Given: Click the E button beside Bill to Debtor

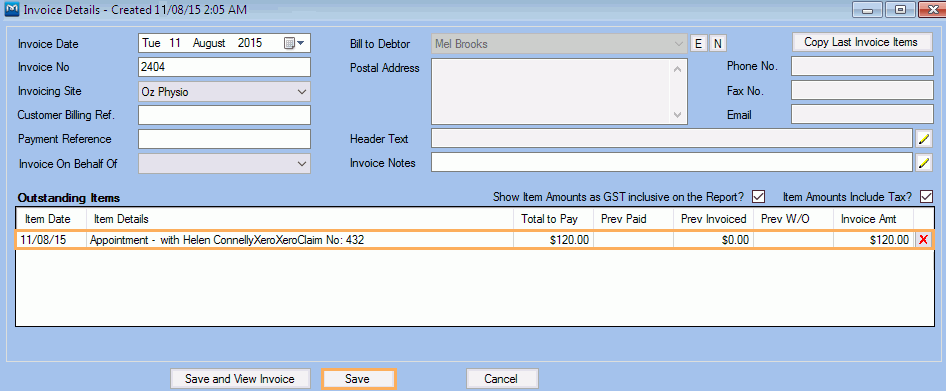Looking at the screenshot, I should point(699,43).
